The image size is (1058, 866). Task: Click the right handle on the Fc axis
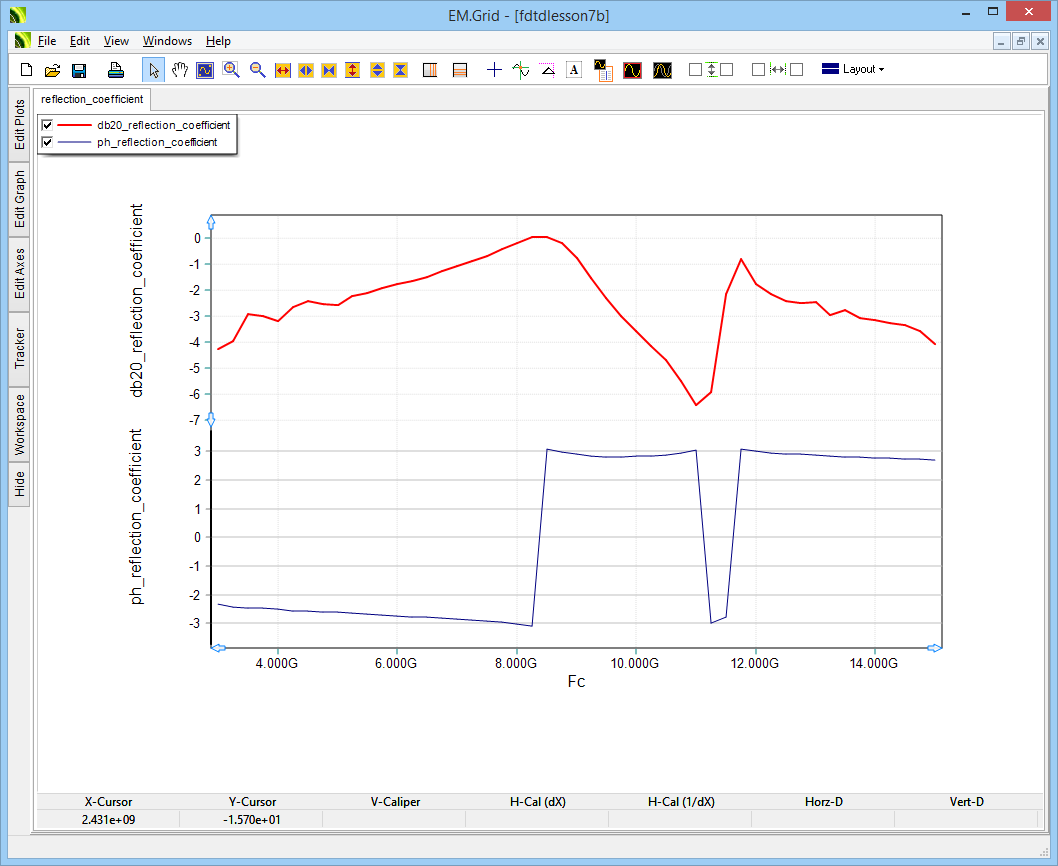[935, 648]
